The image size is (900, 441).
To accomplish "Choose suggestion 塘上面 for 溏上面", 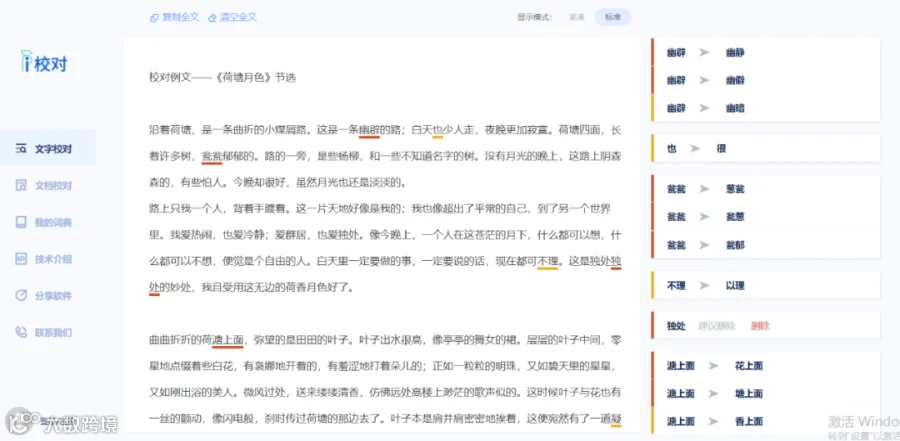I will pyautogui.click(x=748, y=394).
